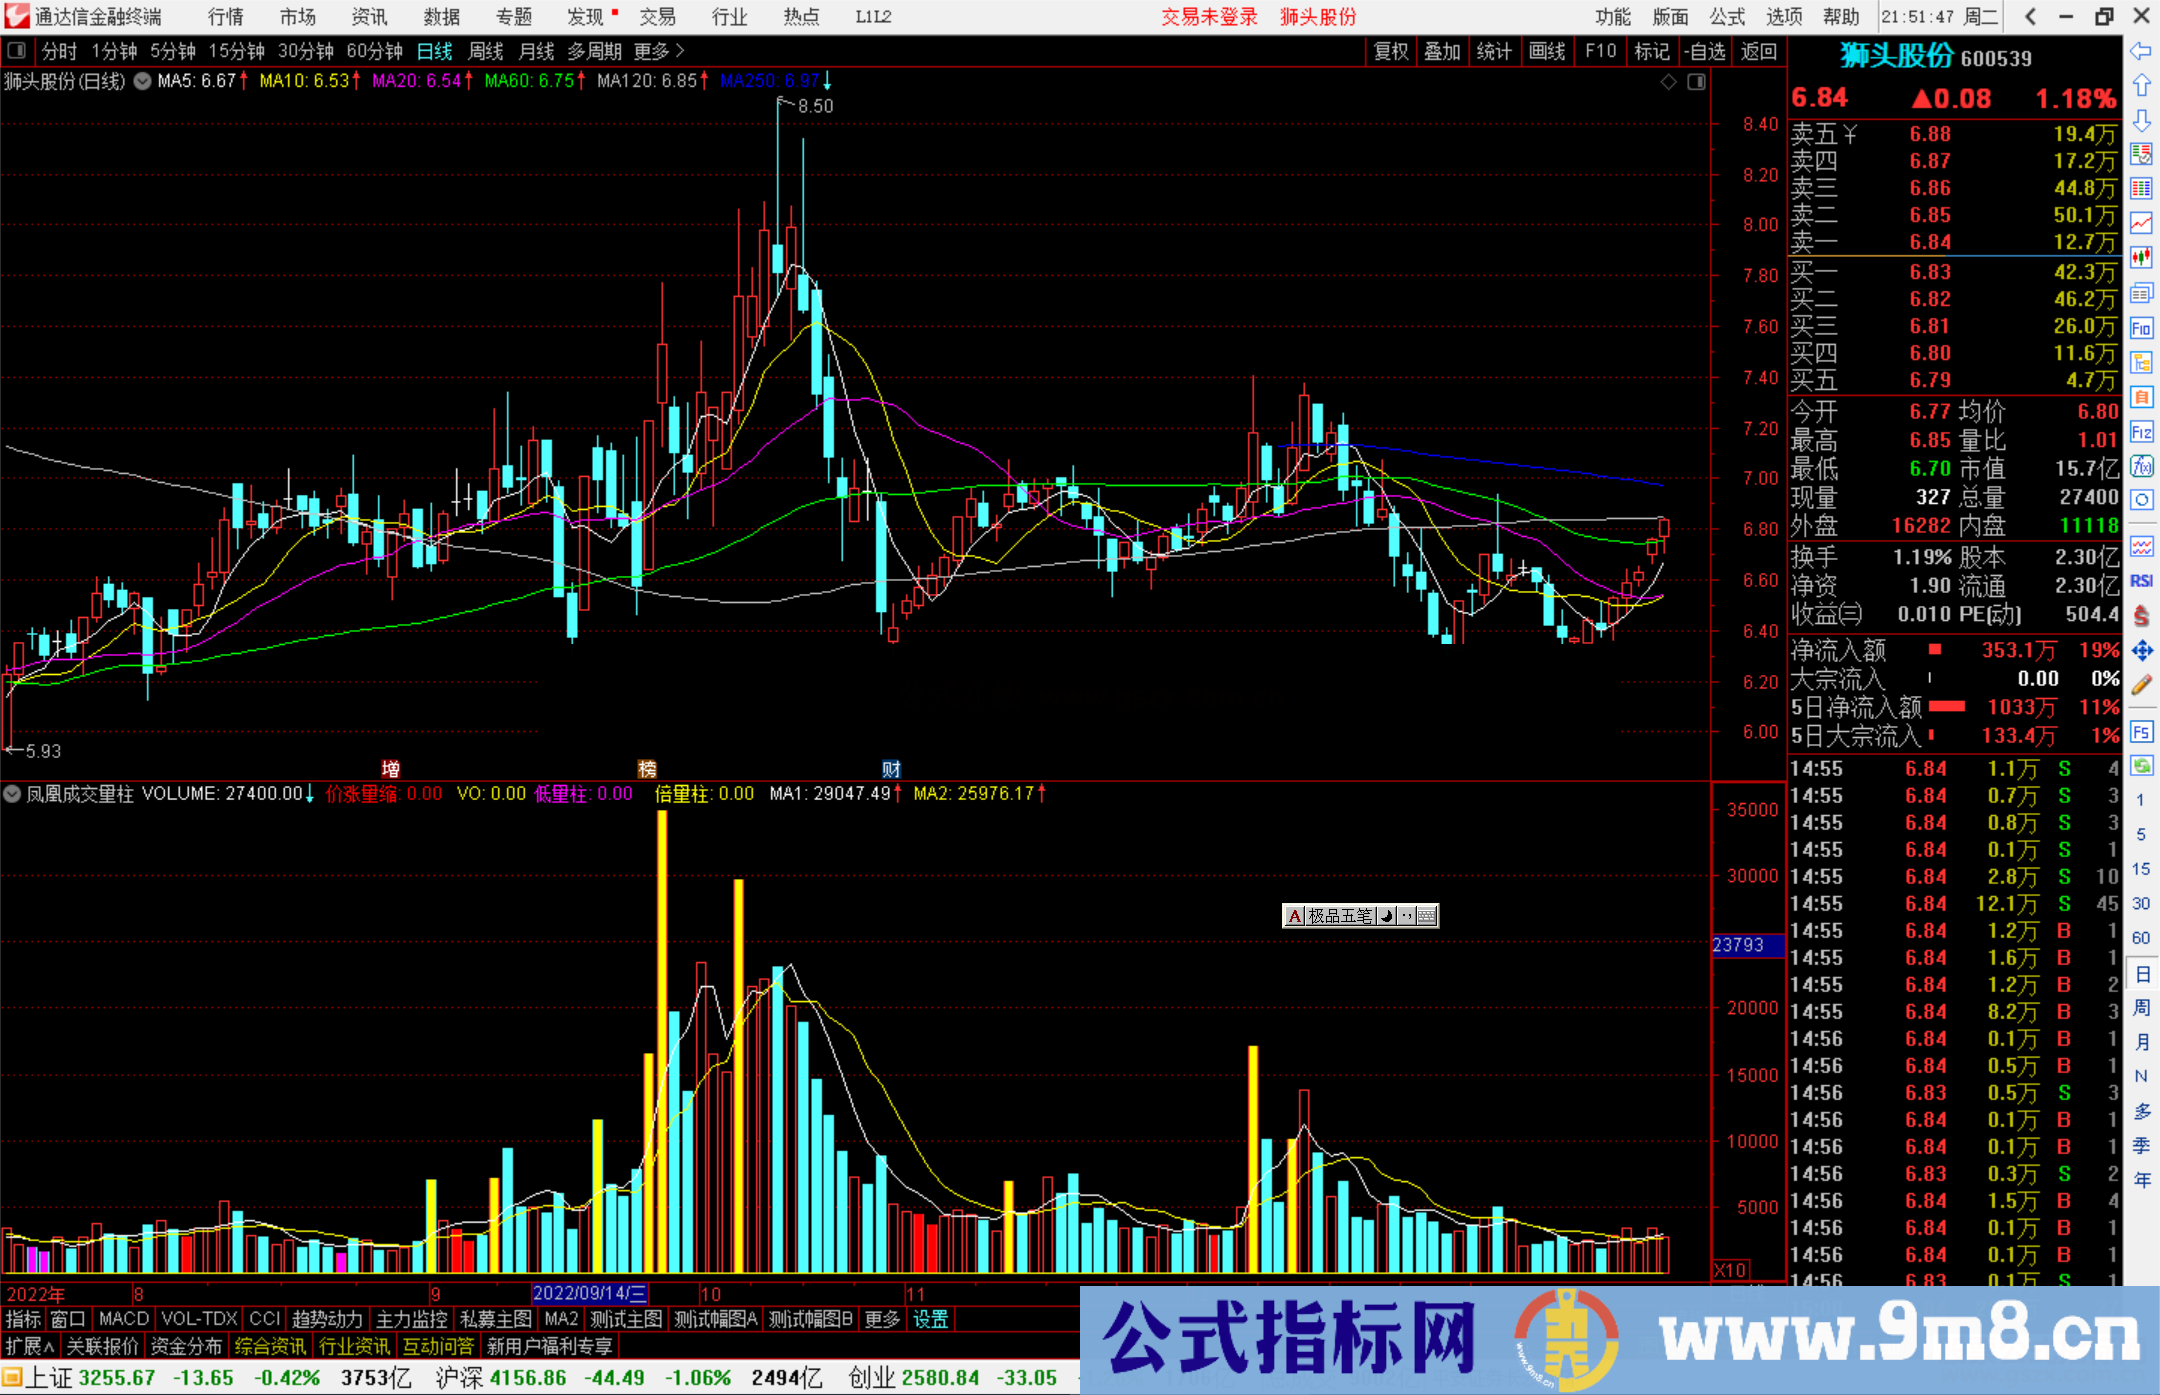
Task: Expand the 扩展 indicator menu arrow
Action: [x=49, y=1347]
